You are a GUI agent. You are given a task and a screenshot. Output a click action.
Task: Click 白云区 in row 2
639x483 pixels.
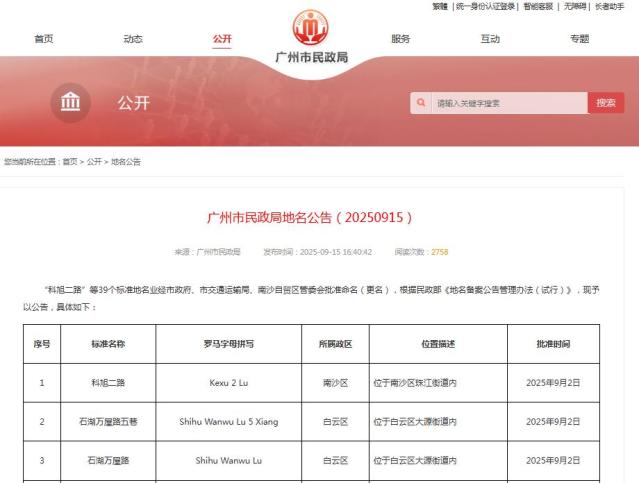click(335, 421)
